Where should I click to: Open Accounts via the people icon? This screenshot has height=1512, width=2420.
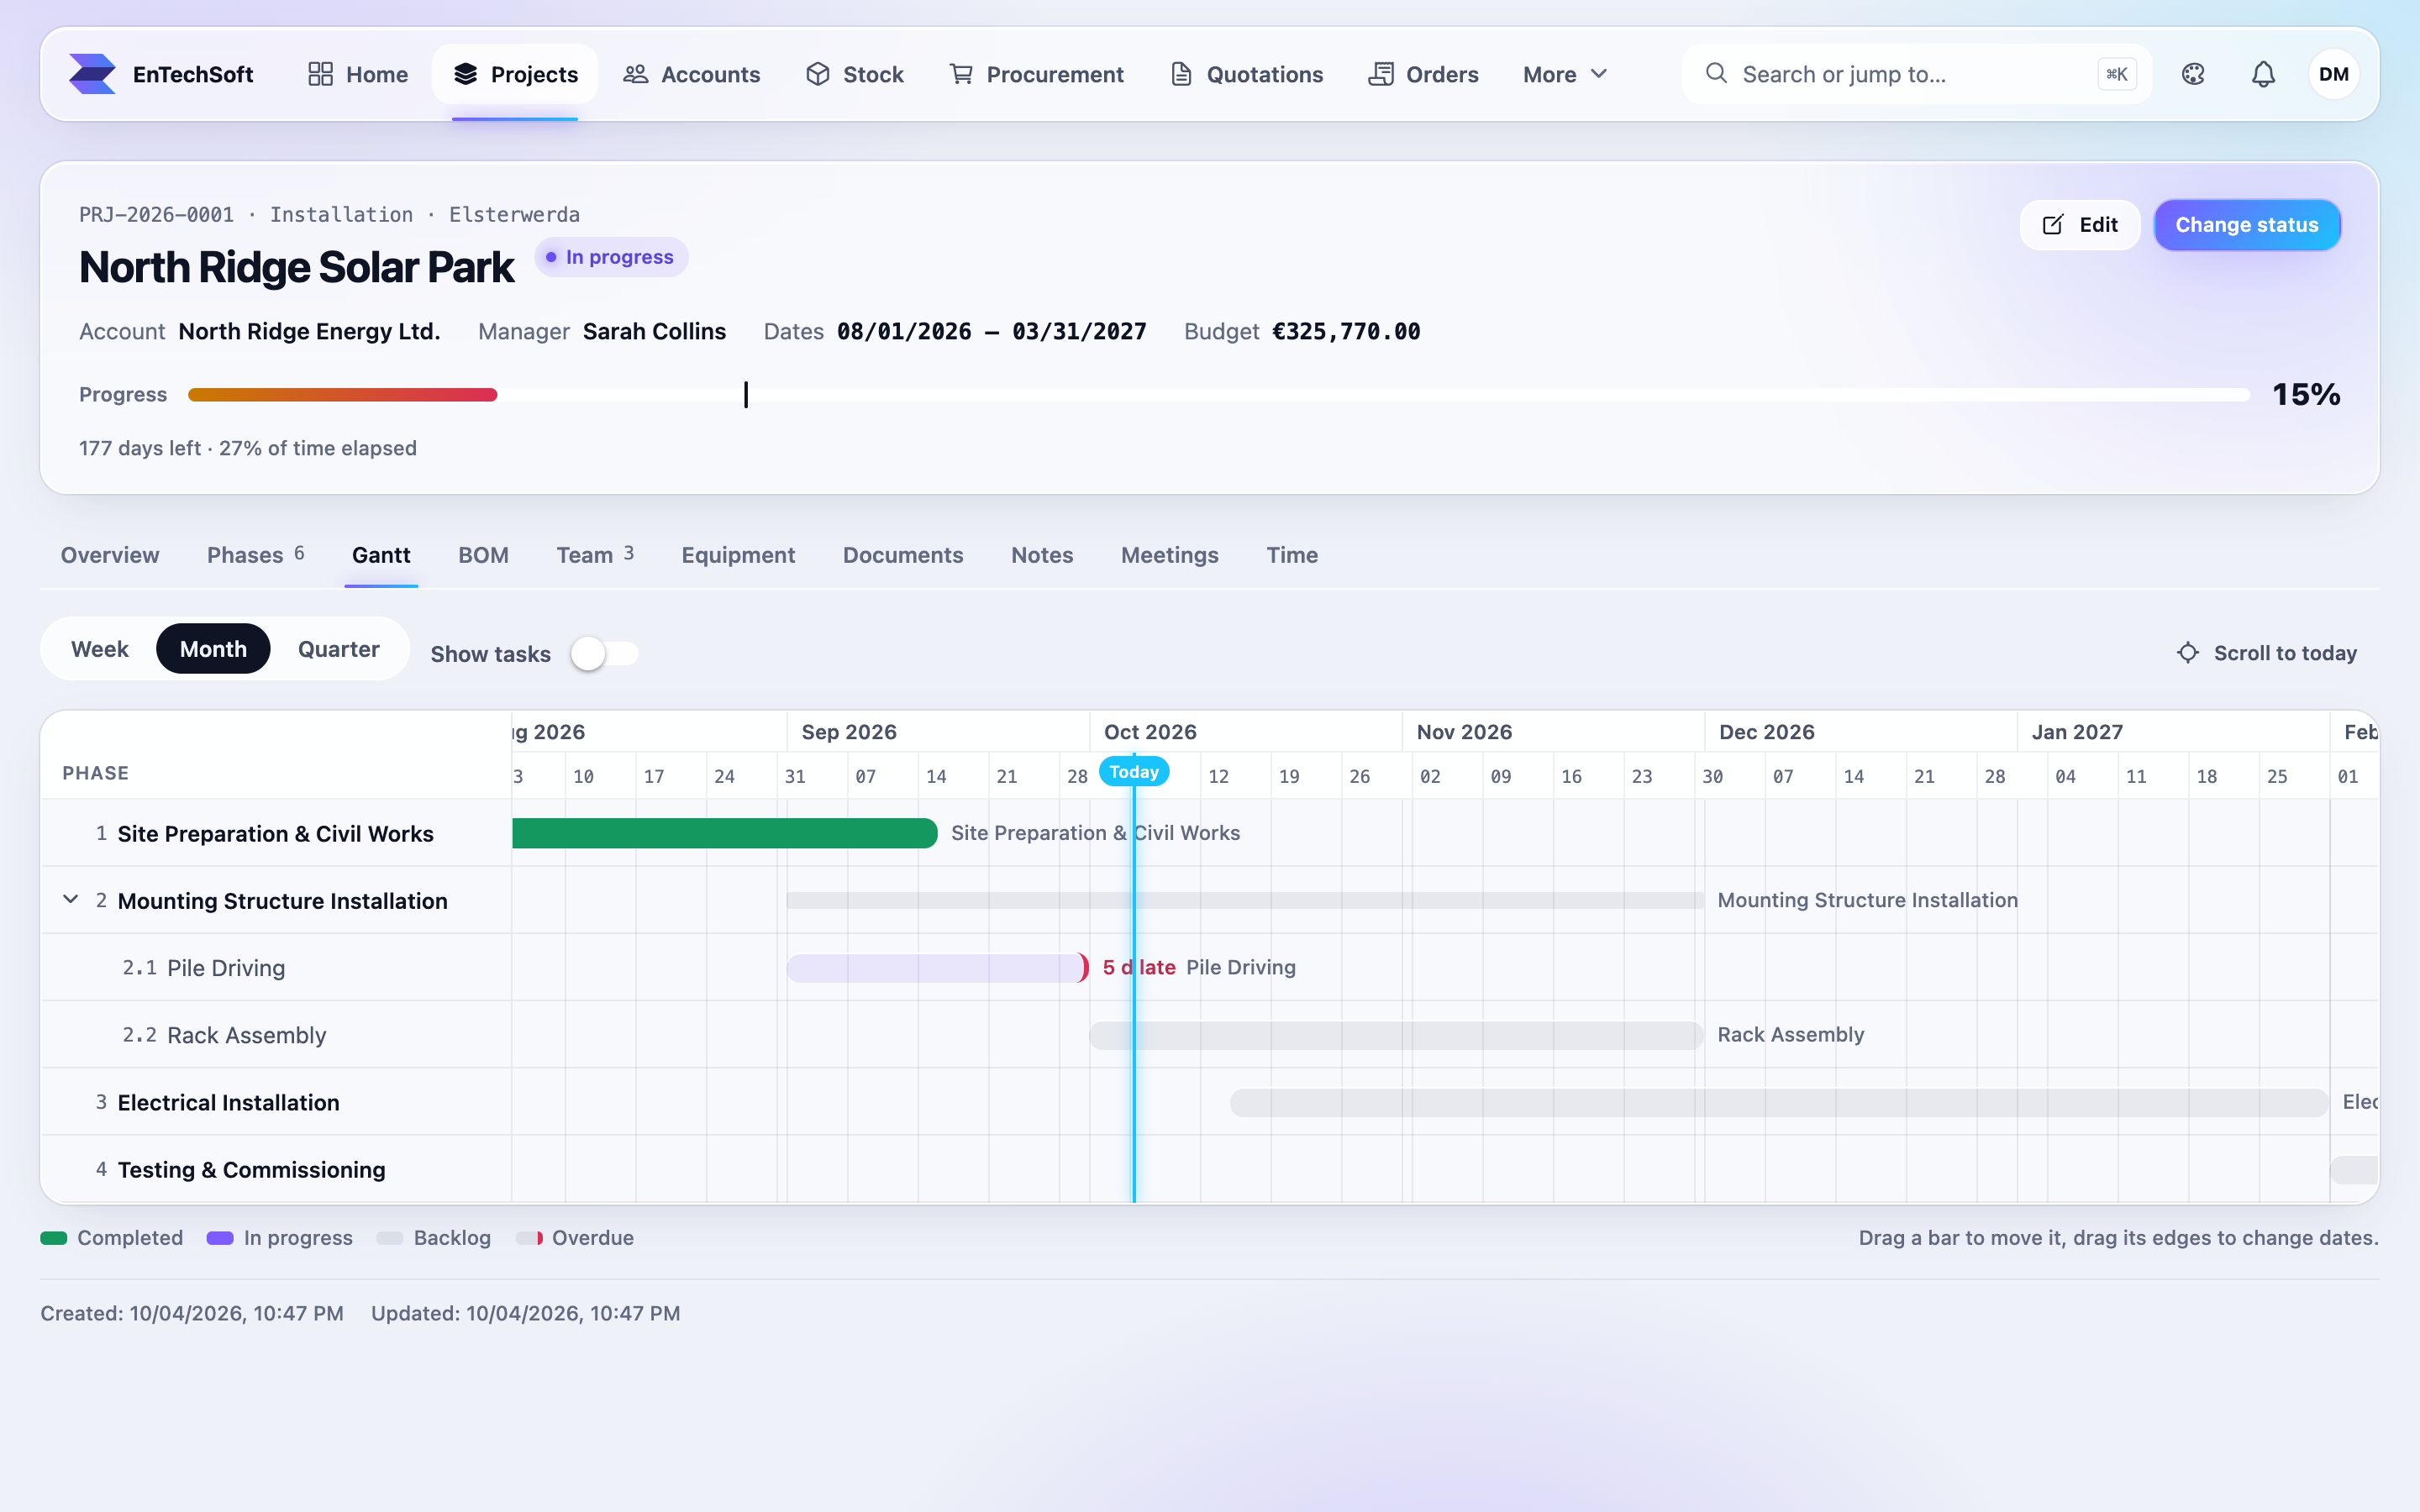tap(635, 74)
